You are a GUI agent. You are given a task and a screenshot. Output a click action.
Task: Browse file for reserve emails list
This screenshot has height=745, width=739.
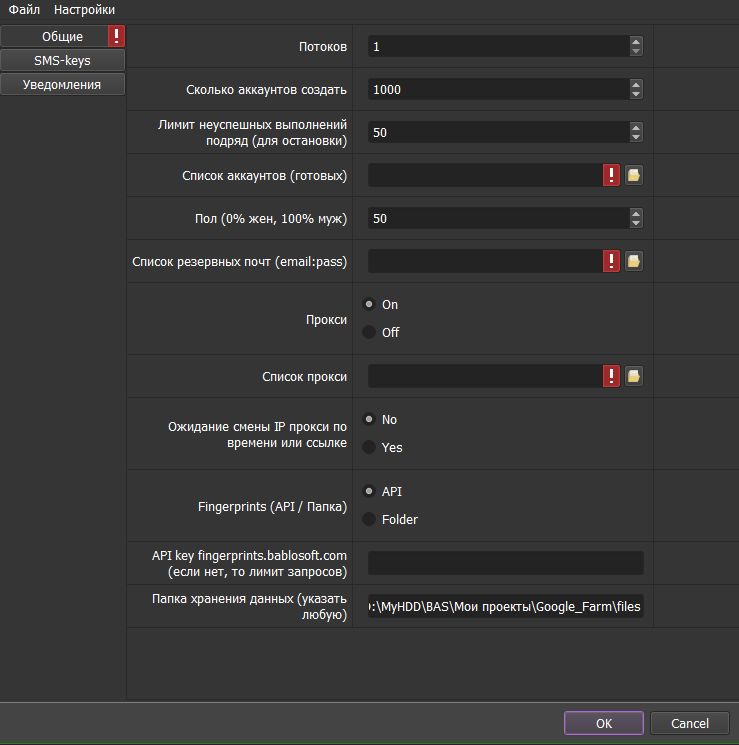point(633,261)
